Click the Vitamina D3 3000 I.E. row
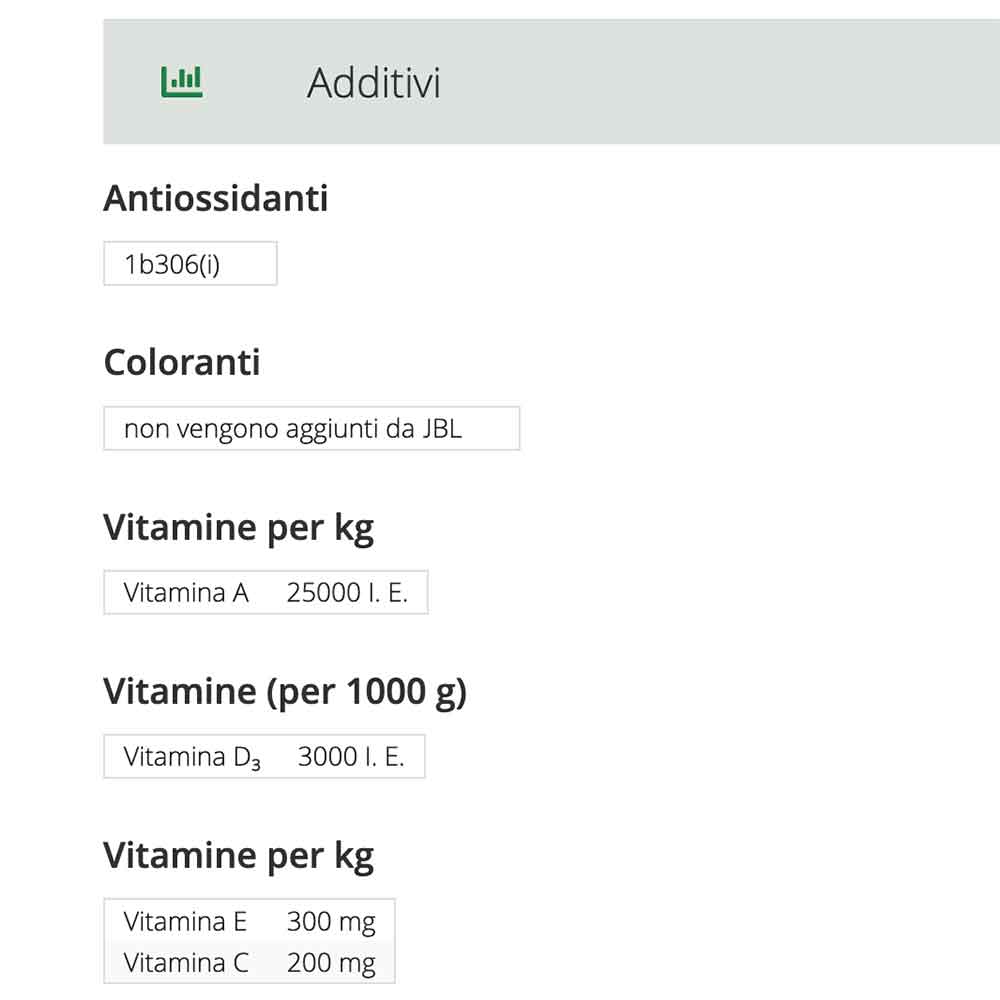This screenshot has height=1000, width=1000. point(264,756)
